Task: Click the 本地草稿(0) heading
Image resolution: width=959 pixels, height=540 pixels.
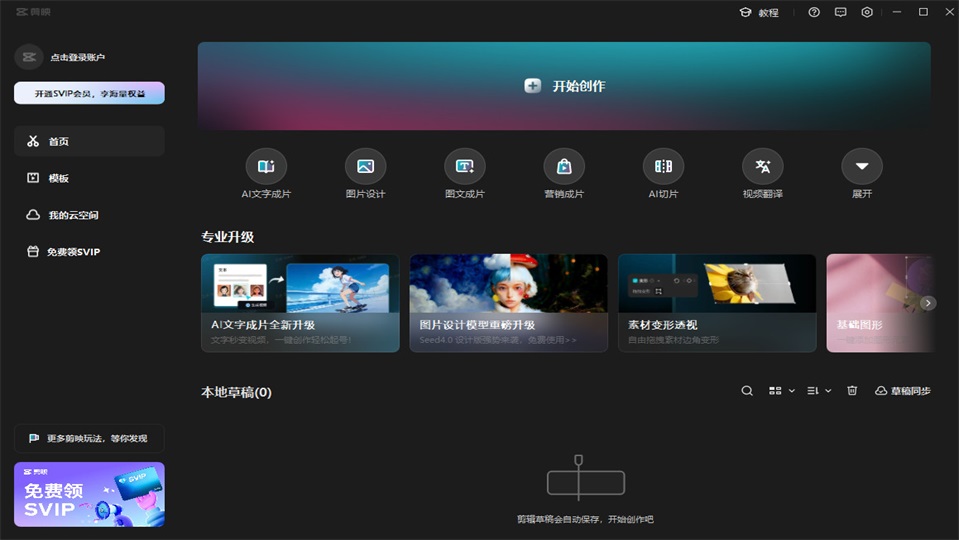Action: 236,392
